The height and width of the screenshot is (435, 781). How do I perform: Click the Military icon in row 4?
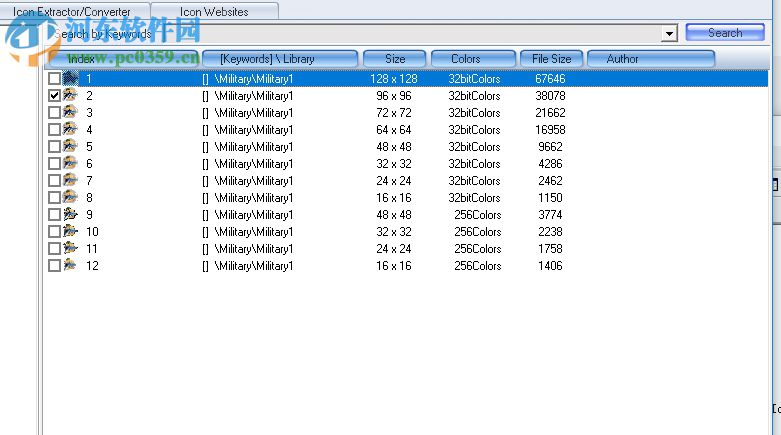(x=70, y=129)
